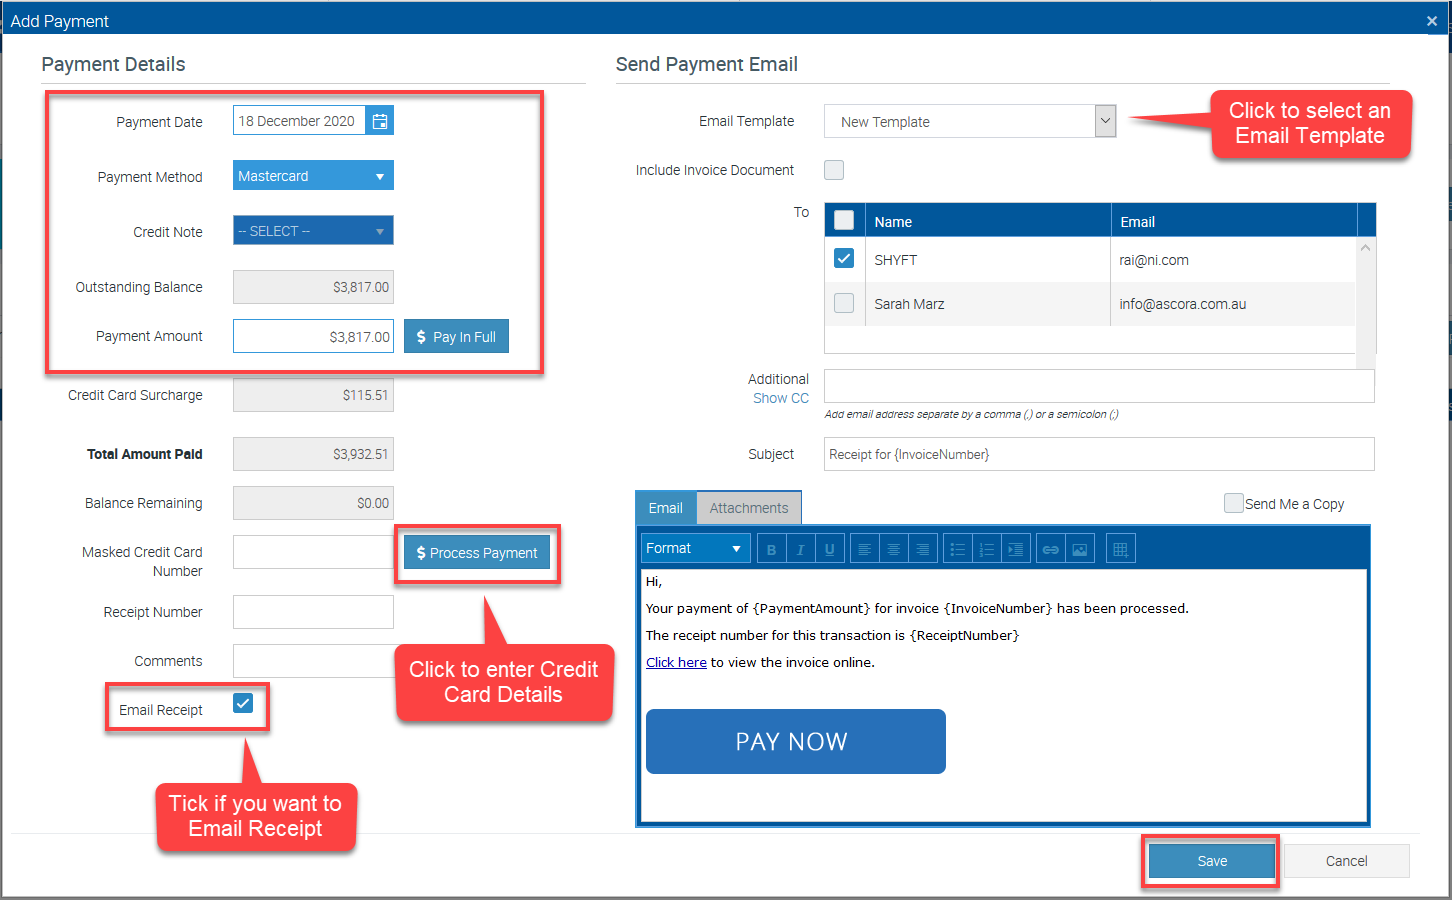Insert an image into the email
The image size is (1452, 900).
click(x=1079, y=549)
